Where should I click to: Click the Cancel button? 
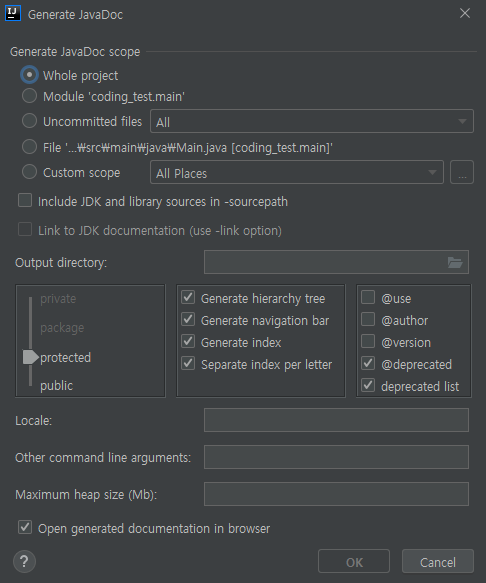[438, 561]
